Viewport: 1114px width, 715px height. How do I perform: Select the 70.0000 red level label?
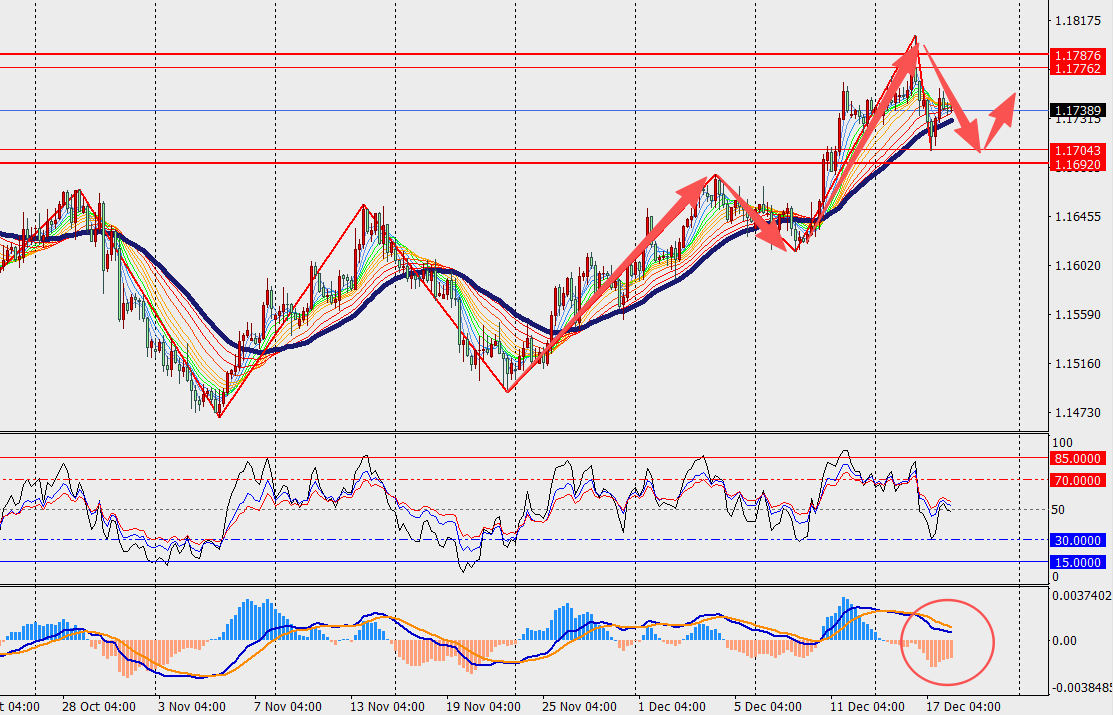coord(1077,480)
